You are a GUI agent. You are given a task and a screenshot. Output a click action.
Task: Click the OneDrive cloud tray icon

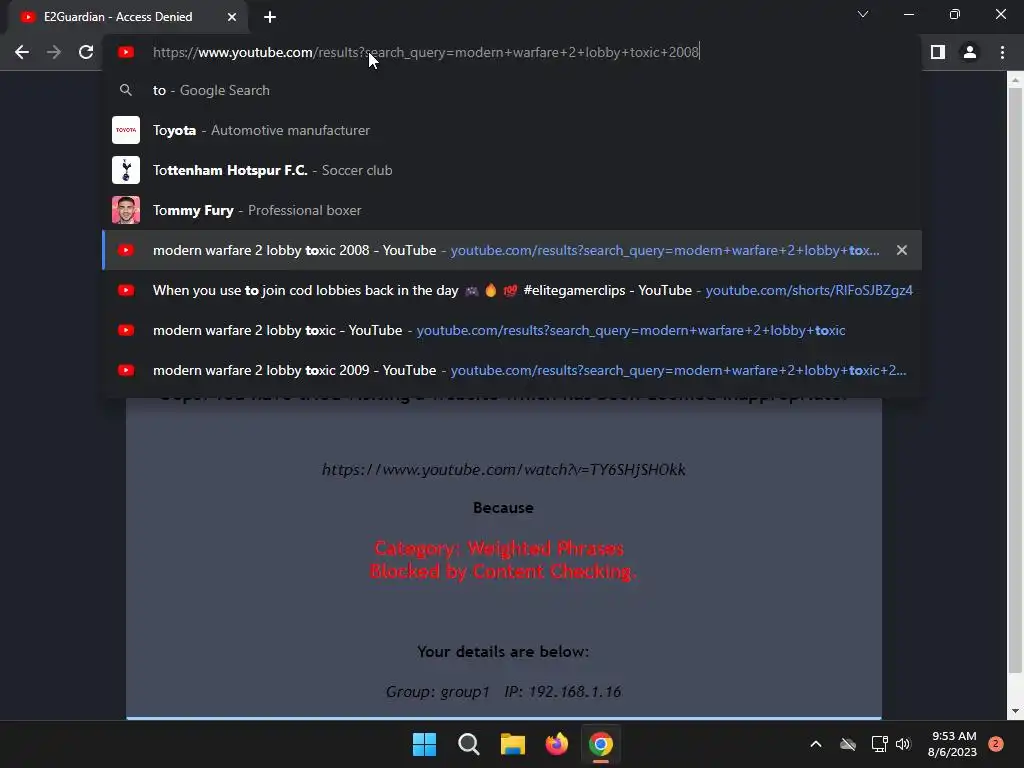848,744
